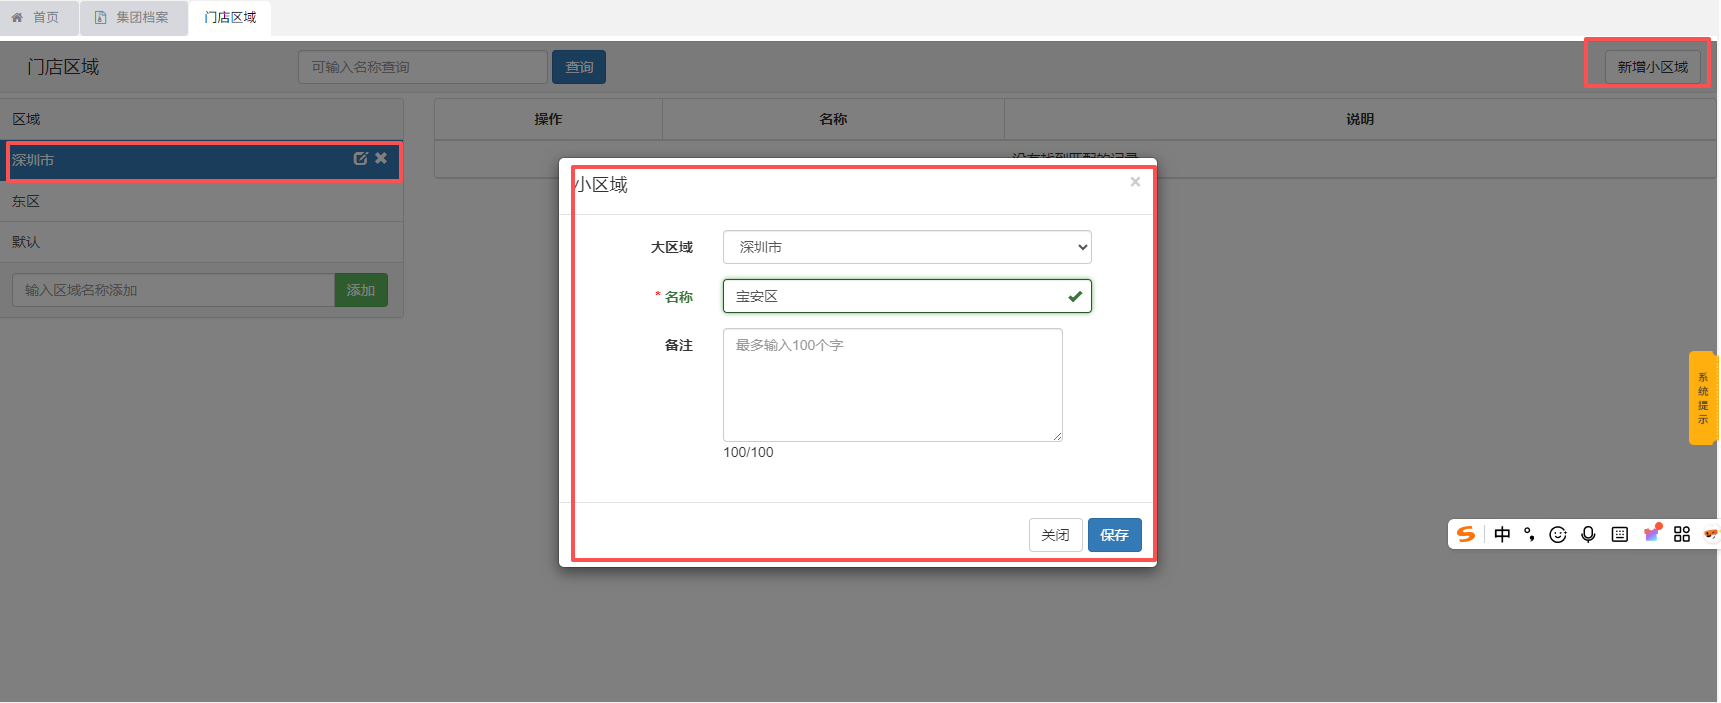Viewport: 1721px width, 703px height.
Task: Switch to the 集团档案 tab
Action: point(133,17)
